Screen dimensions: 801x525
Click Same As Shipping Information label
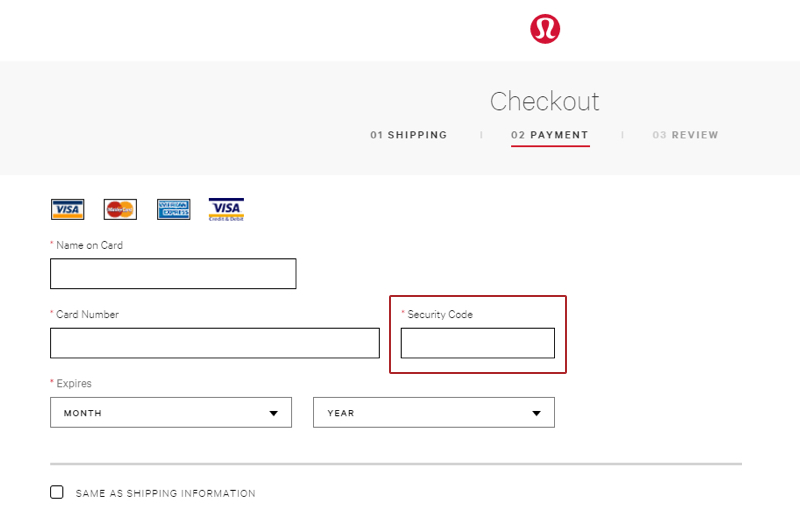click(x=166, y=493)
